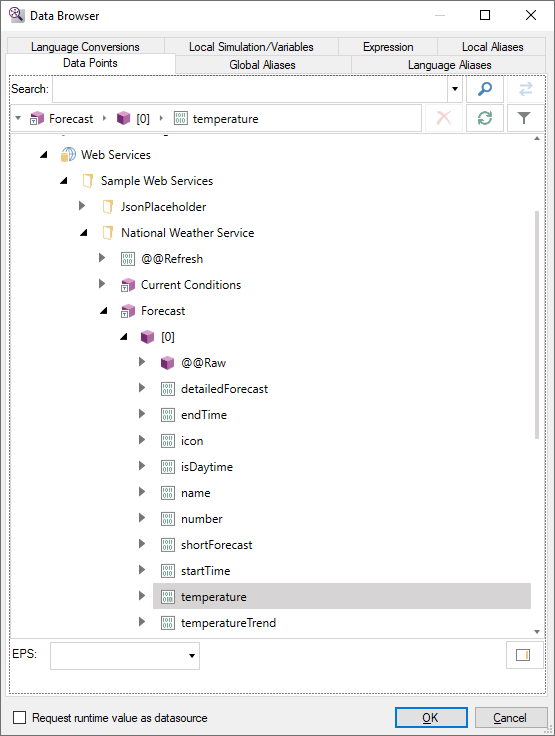This screenshot has width=555, height=736.
Task: Click the magnifier search icon
Action: [x=485, y=89]
